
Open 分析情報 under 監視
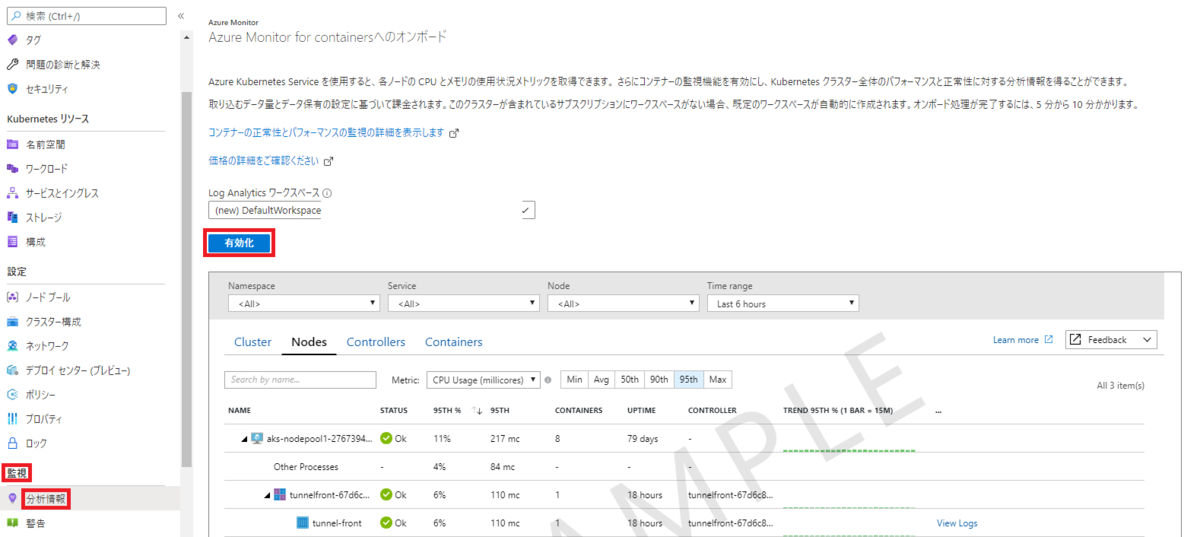(x=47, y=498)
